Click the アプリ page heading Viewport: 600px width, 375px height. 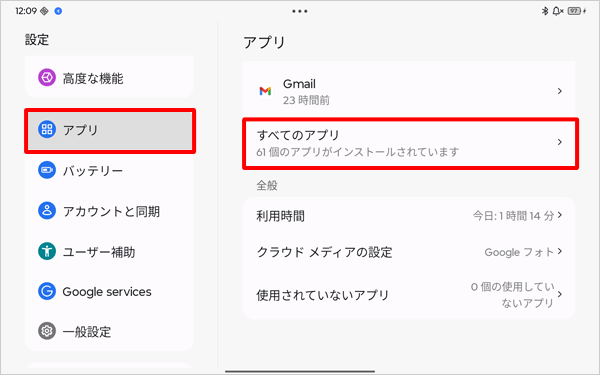[x=264, y=42]
